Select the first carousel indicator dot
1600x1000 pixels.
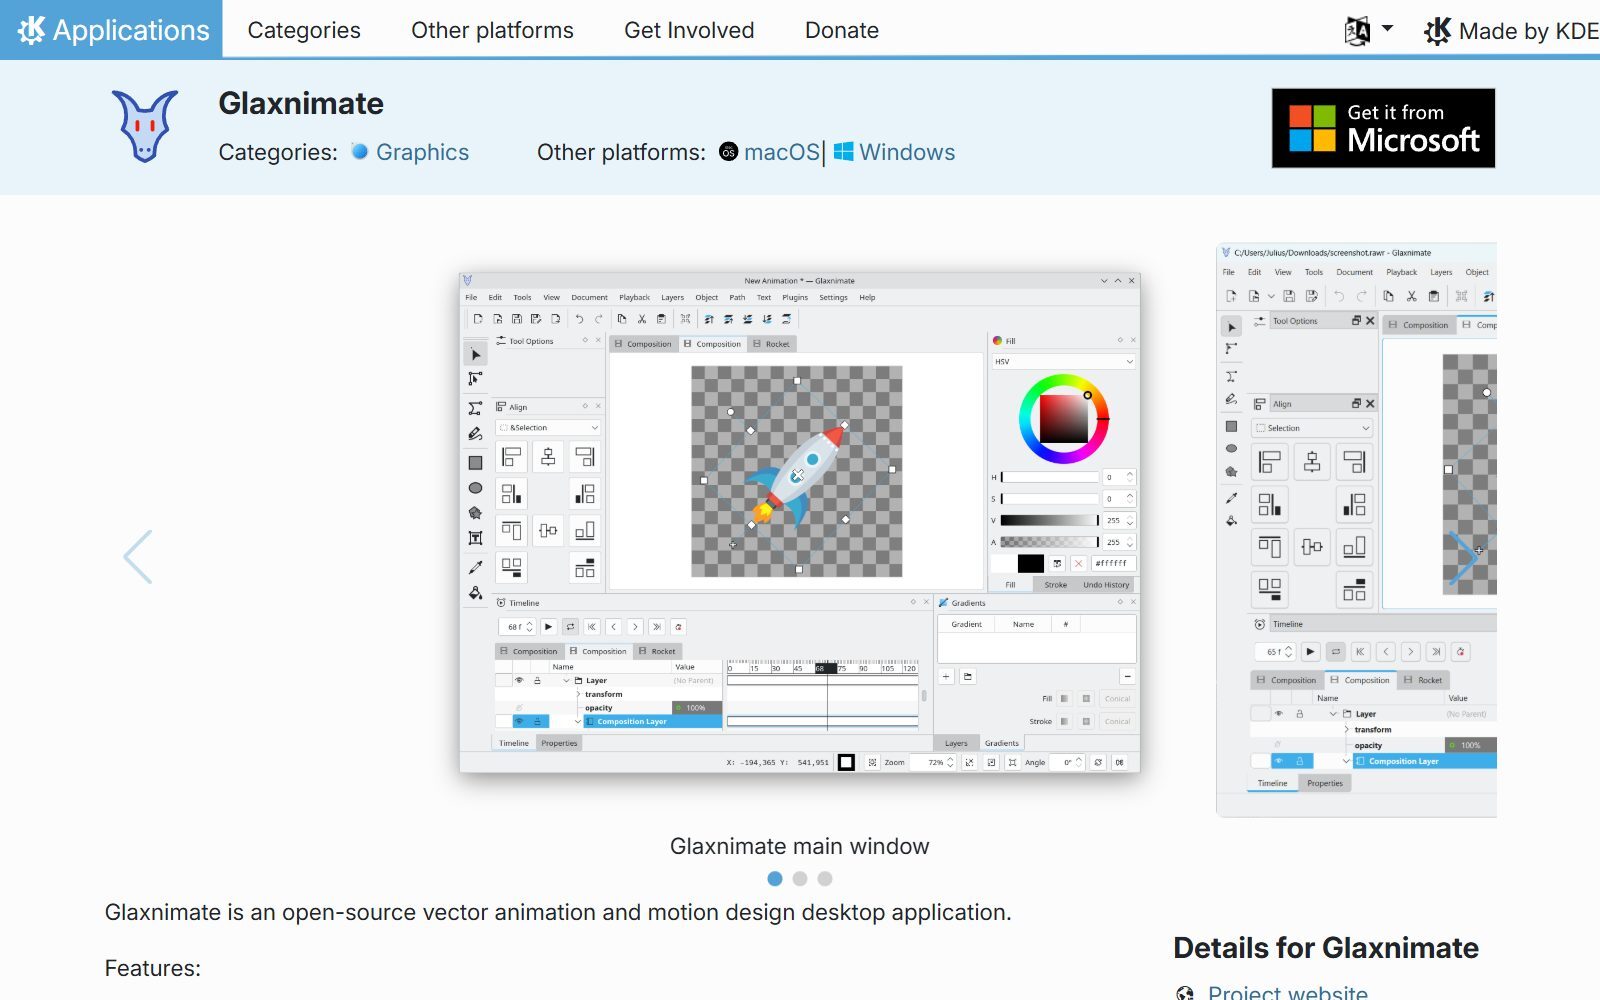[775, 879]
